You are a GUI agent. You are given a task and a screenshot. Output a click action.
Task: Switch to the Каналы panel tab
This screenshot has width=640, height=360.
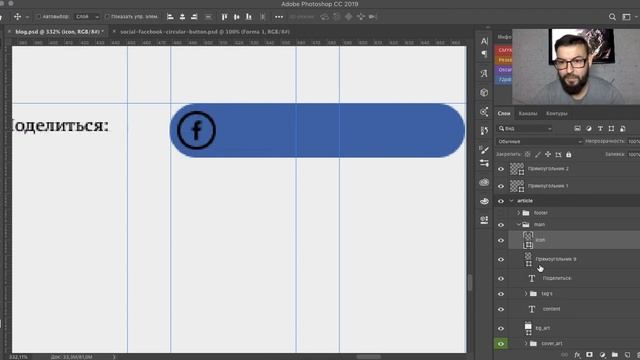click(x=528, y=113)
